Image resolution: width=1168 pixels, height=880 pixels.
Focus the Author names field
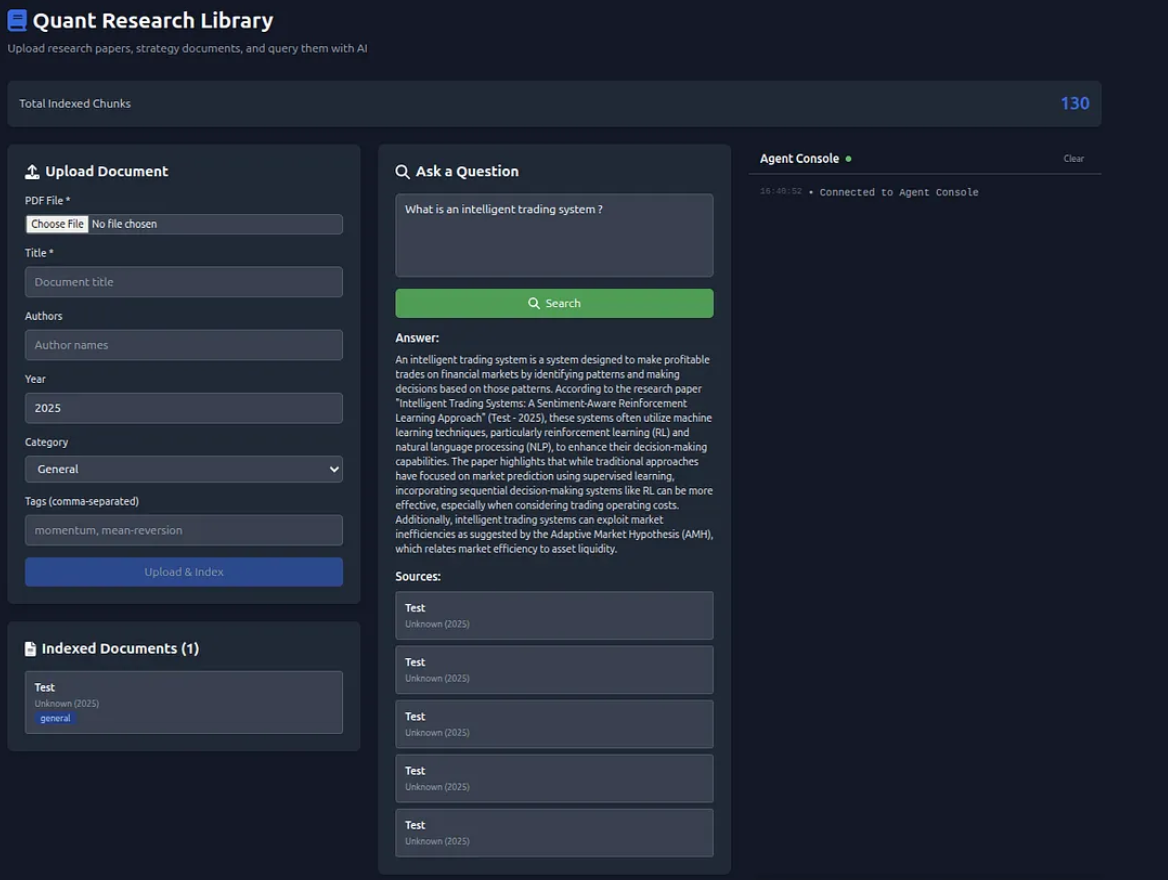coord(183,345)
